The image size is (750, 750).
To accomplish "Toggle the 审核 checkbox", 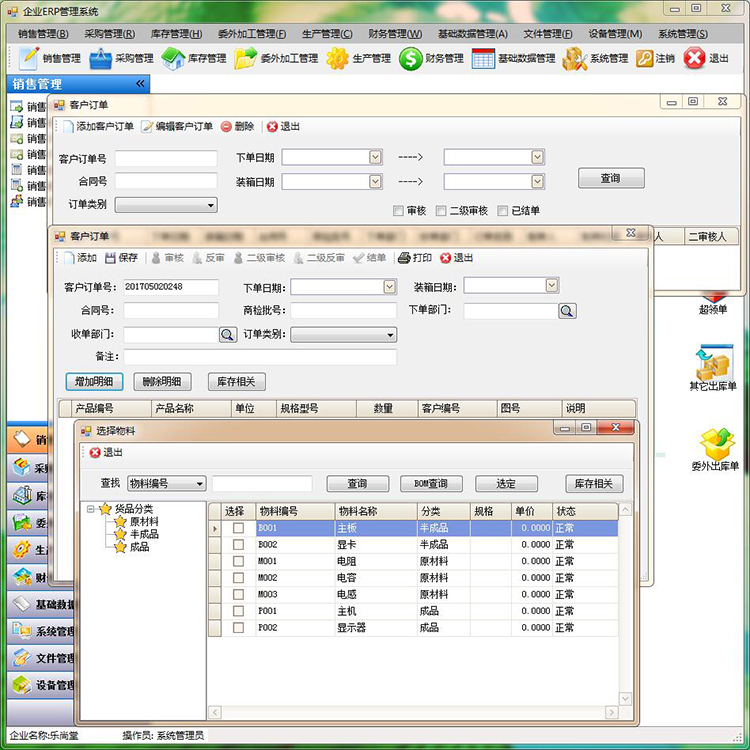I will (398, 210).
